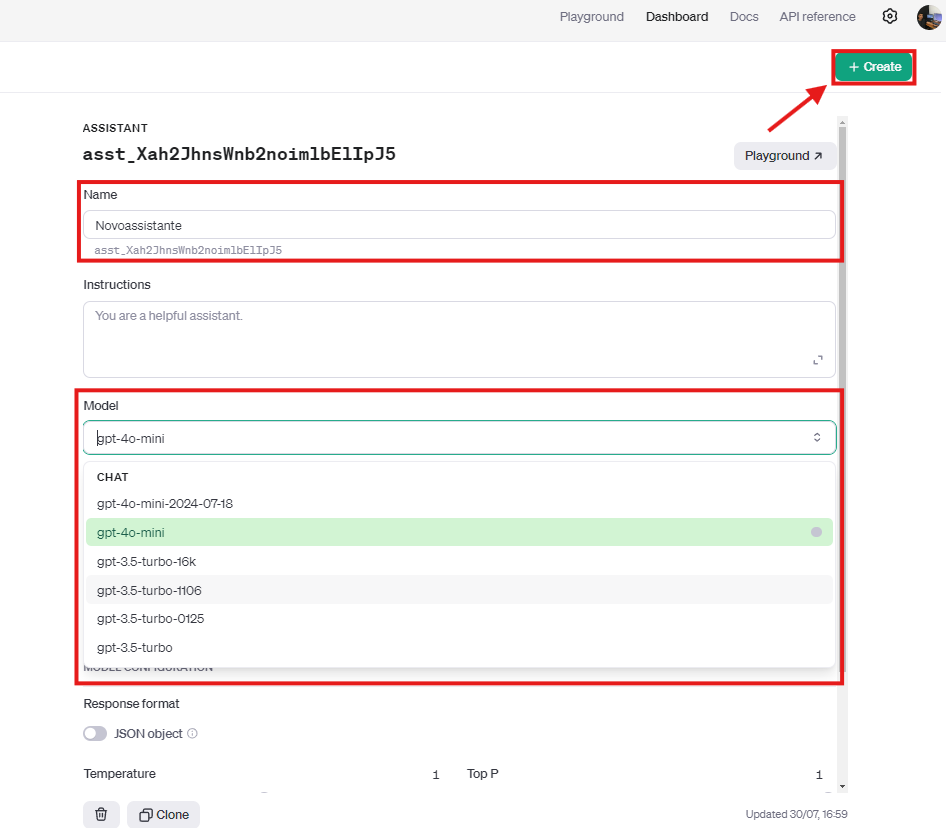Collapse the Model dropdown using chevron arrows
This screenshot has height=828, width=946.
[x=816, y=438]
